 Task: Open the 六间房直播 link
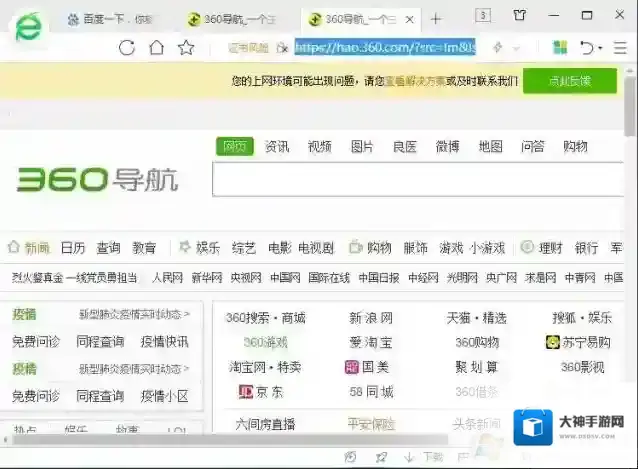click(x=265, y=424)
